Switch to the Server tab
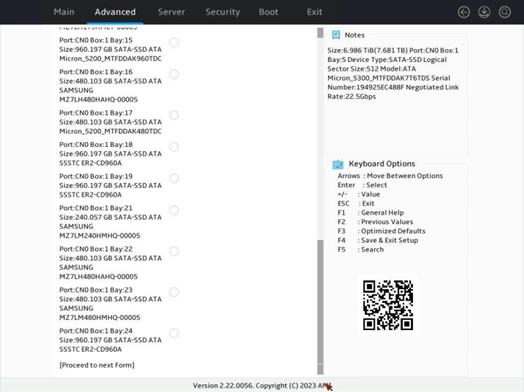This screenshot has width=524, height=392. (171, 12)
